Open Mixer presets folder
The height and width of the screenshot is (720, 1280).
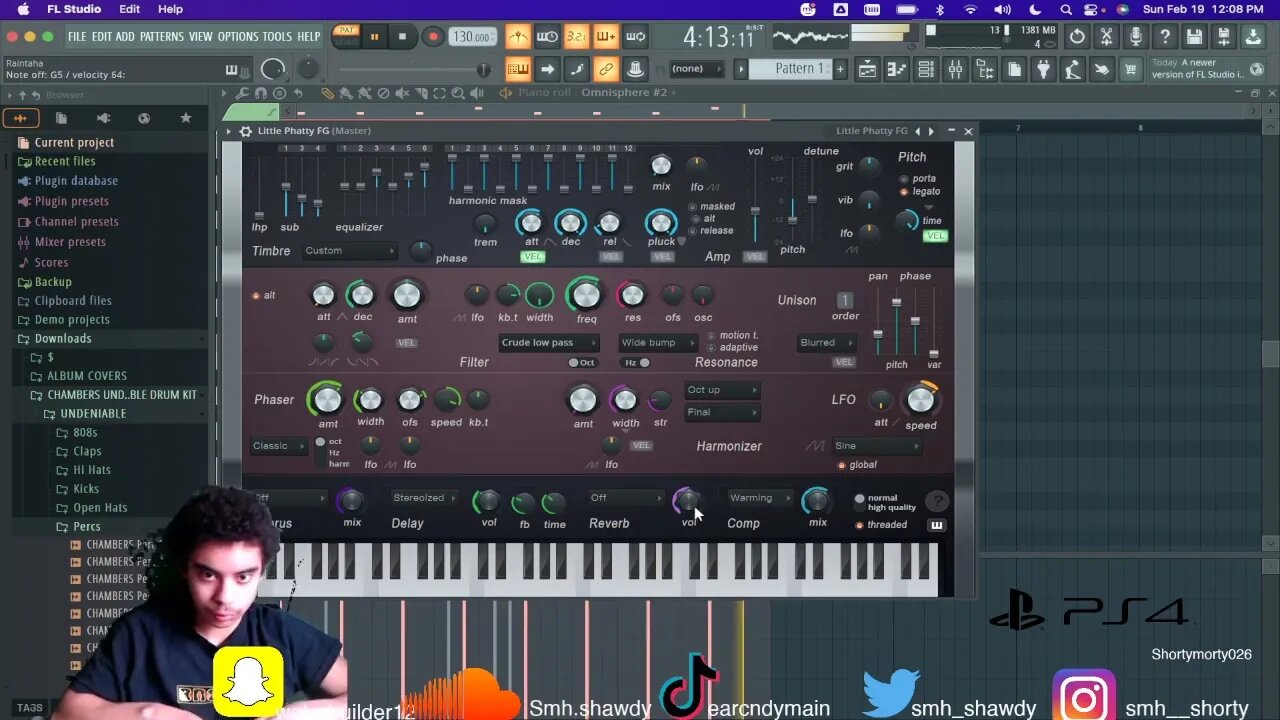[70, 242]
